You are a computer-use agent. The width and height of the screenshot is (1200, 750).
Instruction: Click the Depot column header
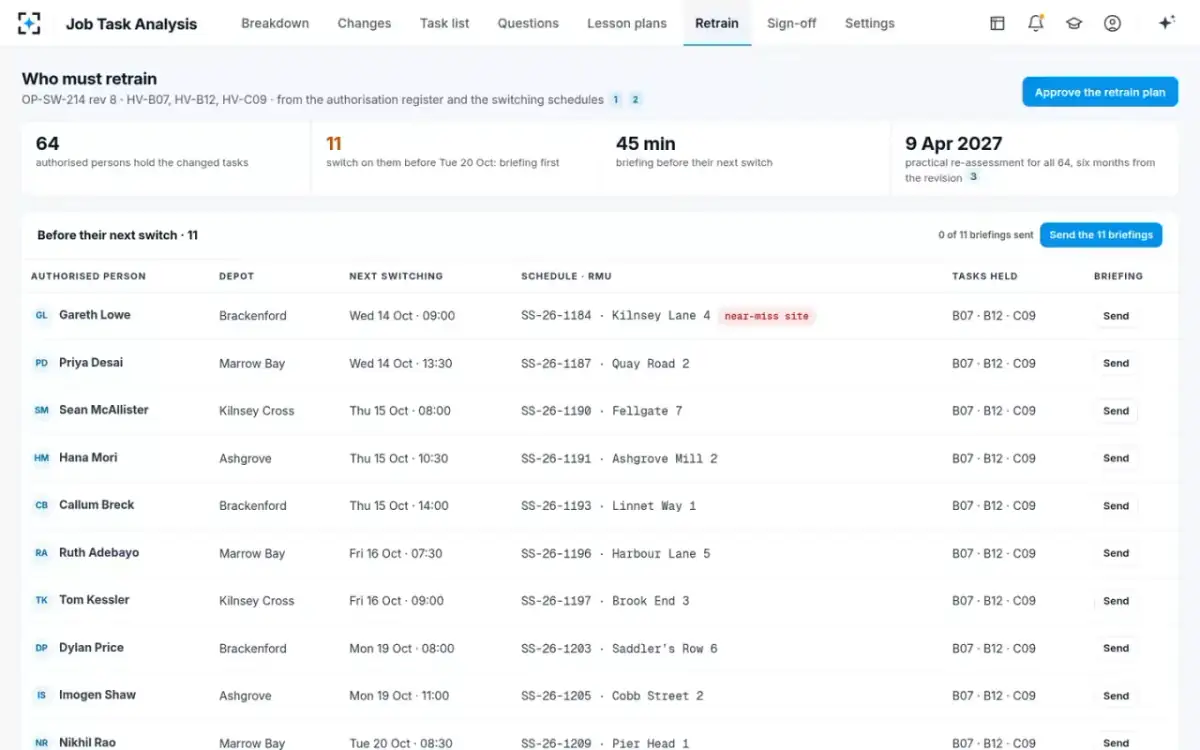(x=237, y=276)
